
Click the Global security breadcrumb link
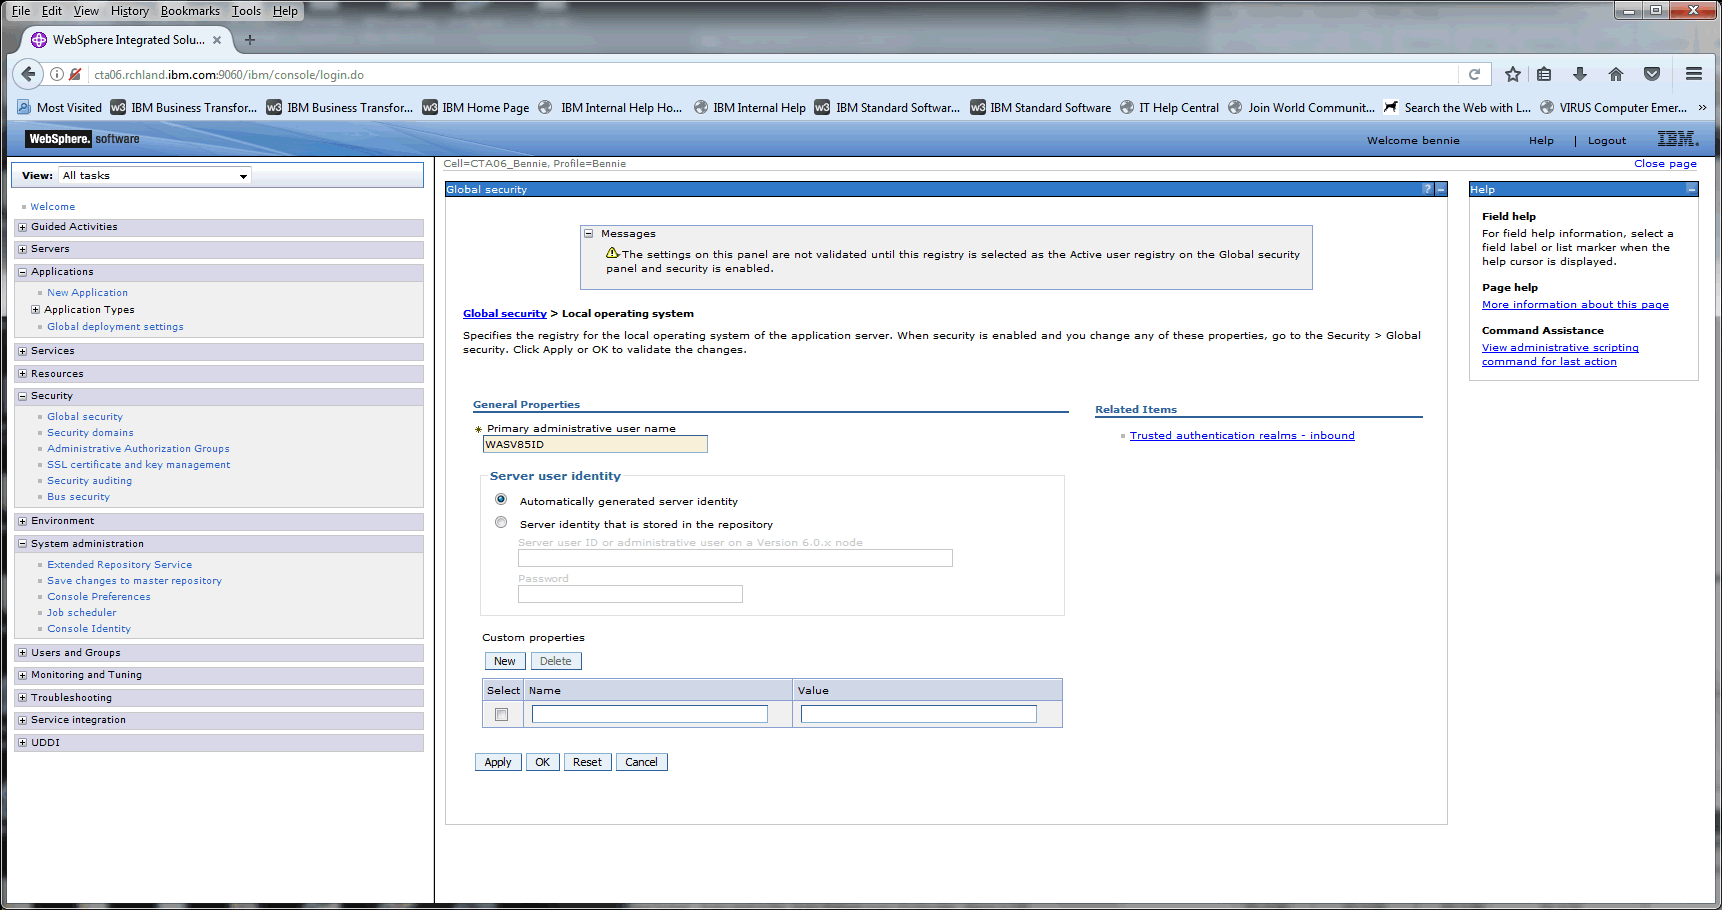click(505, 314)
